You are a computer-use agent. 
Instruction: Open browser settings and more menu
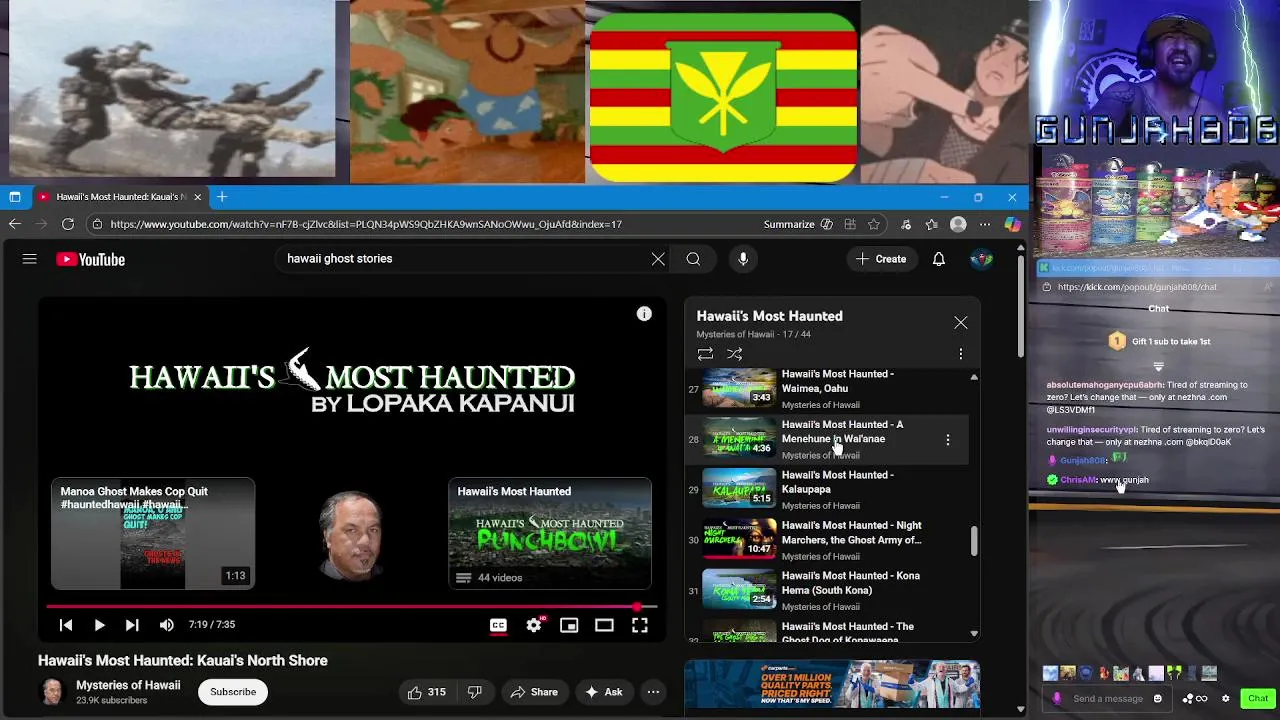(x=985, y=224)
